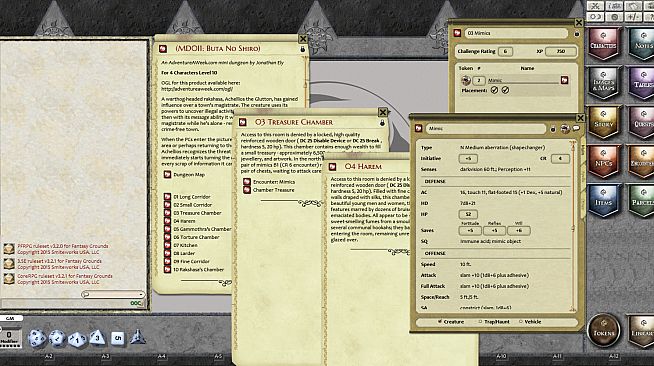Screen dimensions: 654x366
Task: Click the HP 52 field
Action: [x=468, y=214]
